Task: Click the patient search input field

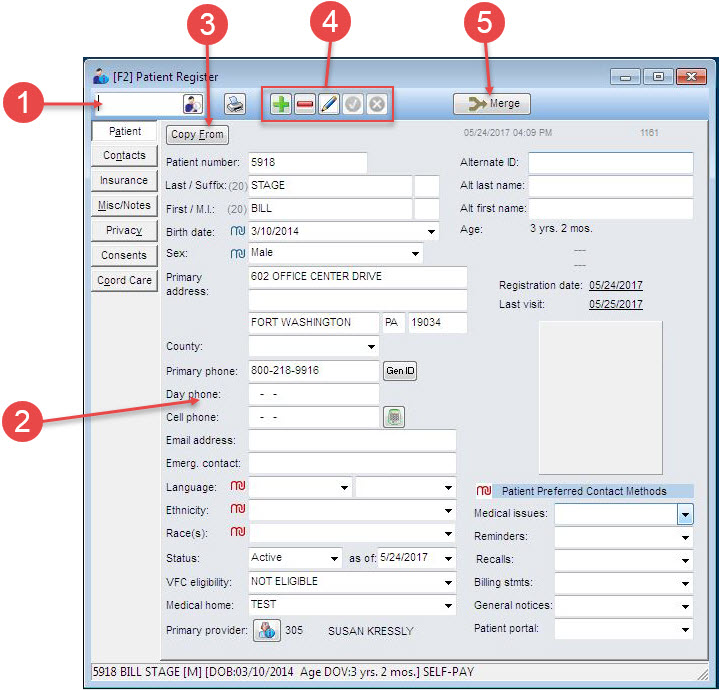Action: (139, 104)
